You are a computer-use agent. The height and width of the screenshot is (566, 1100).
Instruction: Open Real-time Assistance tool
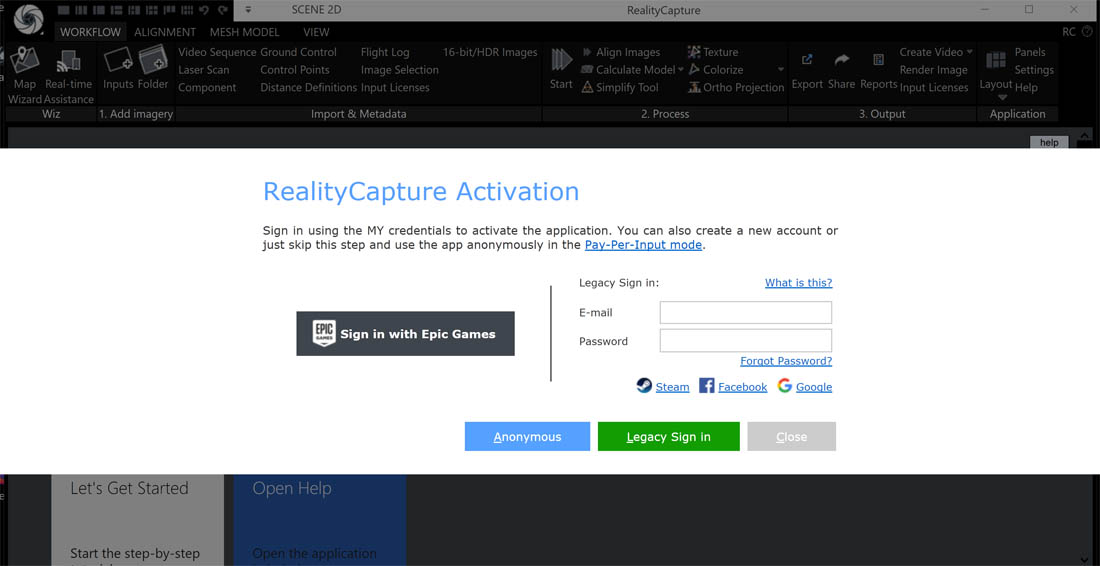pos(69,75)
